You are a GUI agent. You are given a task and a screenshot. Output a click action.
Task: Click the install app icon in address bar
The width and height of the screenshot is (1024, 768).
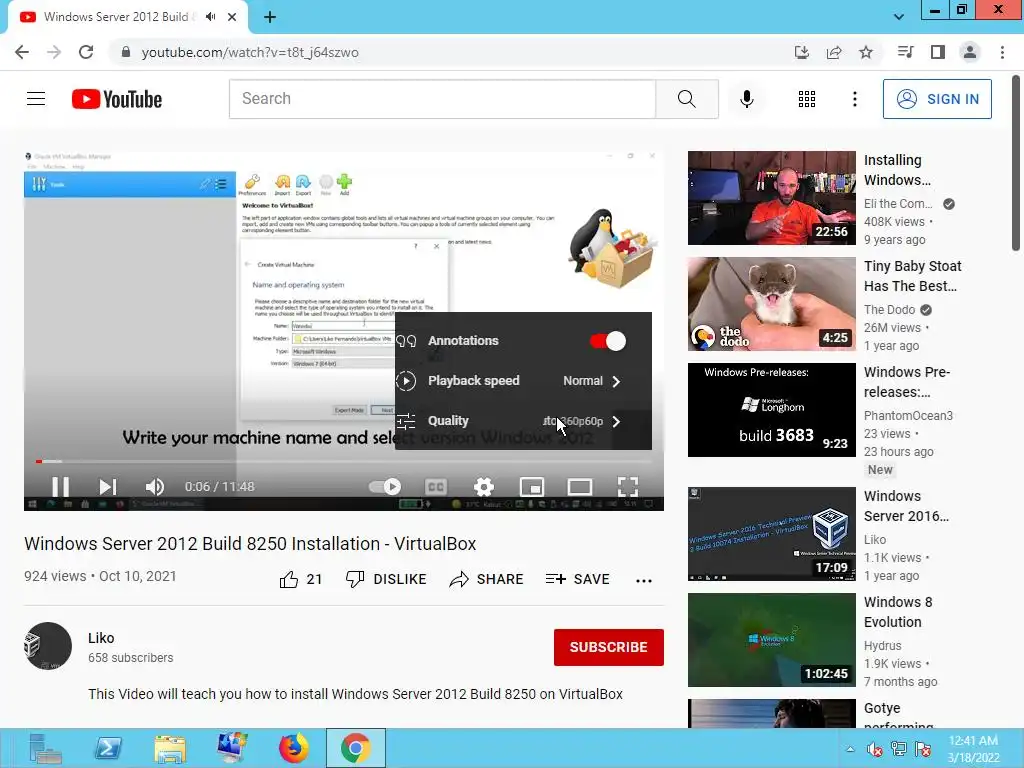coord(802,52)
